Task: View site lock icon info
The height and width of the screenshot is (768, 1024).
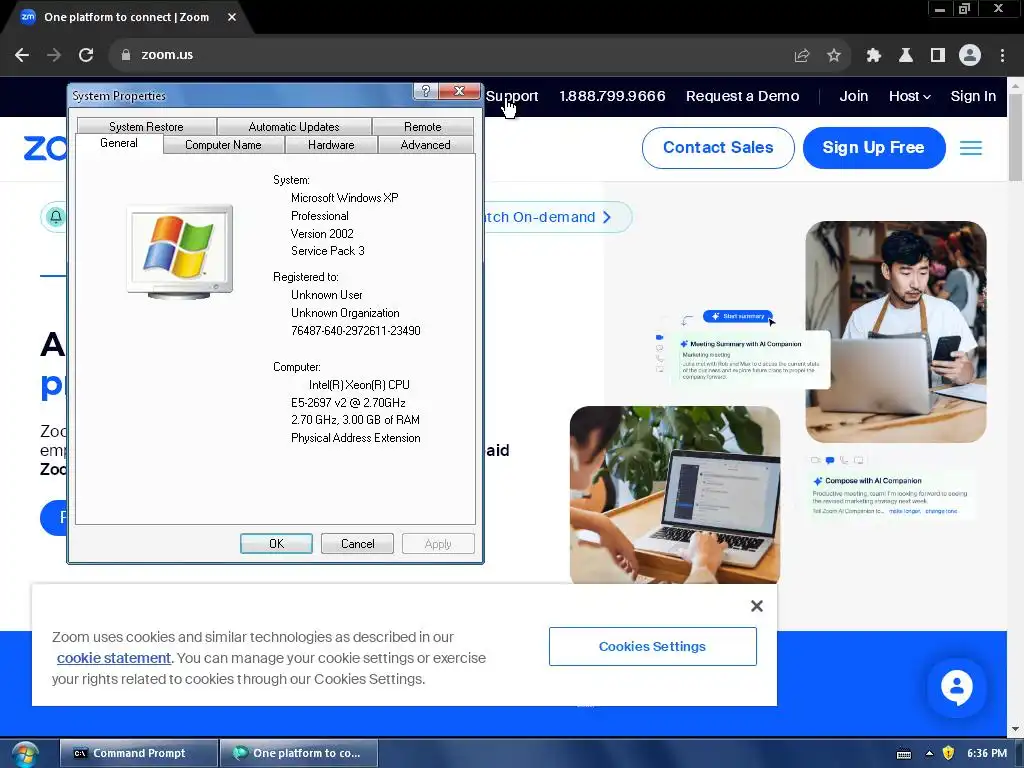Action: coord(126,55)
